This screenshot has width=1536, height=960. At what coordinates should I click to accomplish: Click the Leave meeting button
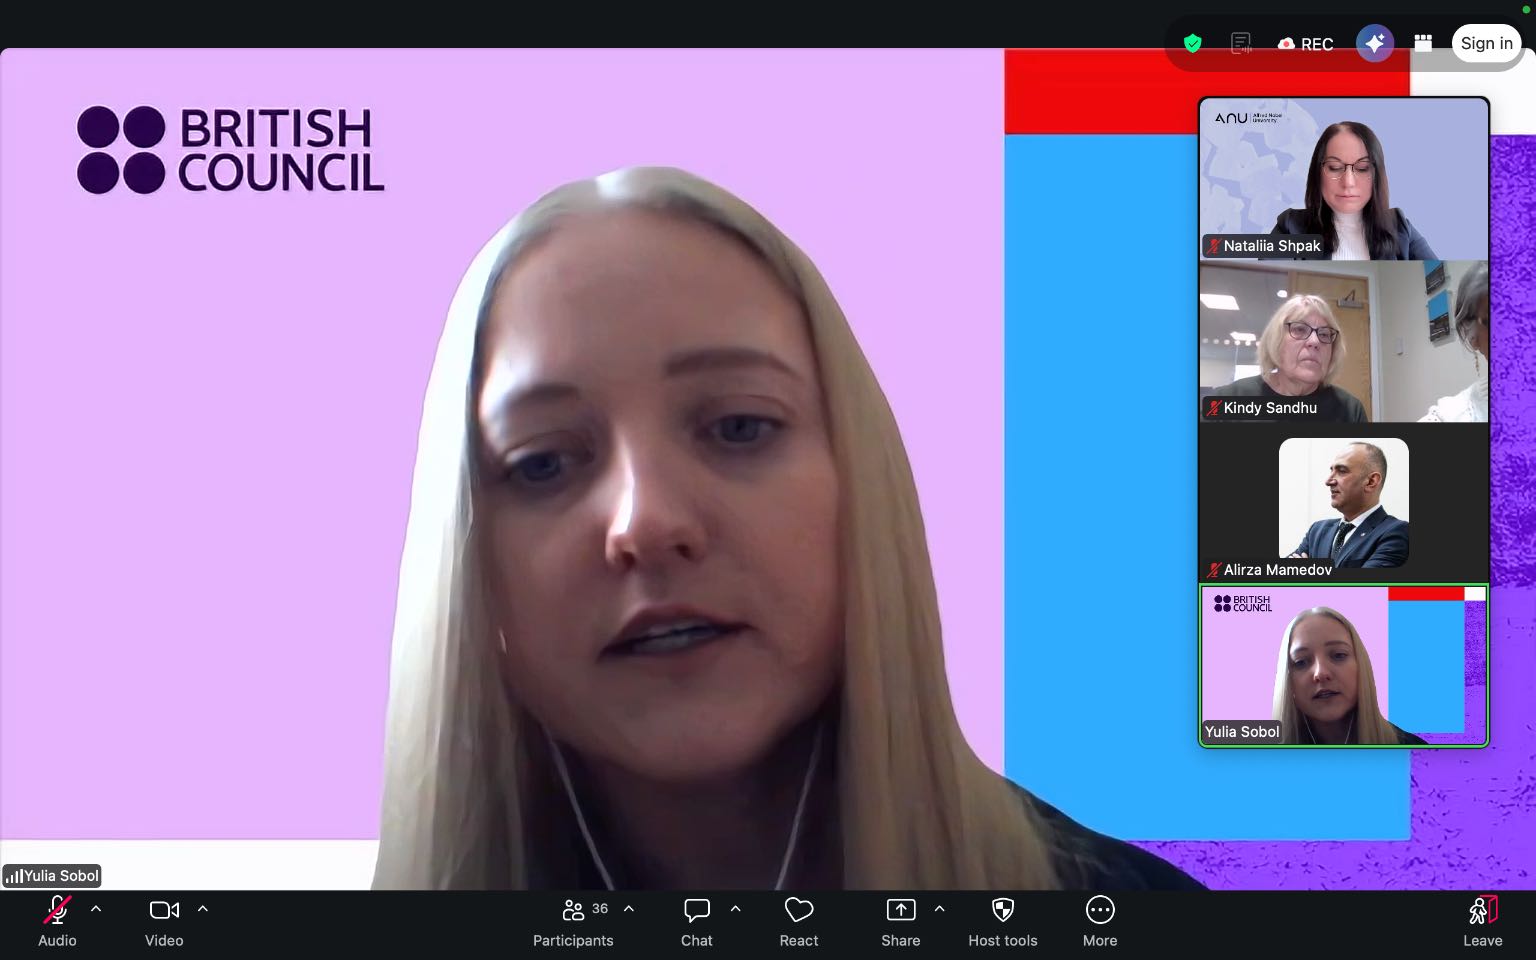pyautogui.click(x=1482, y=920)
